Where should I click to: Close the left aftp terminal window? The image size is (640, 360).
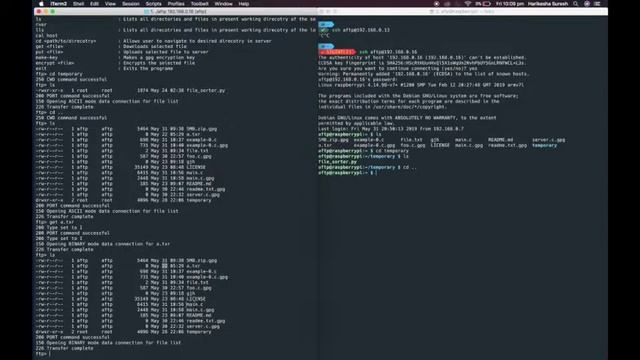pyautogui.click(x=39, y=11)
